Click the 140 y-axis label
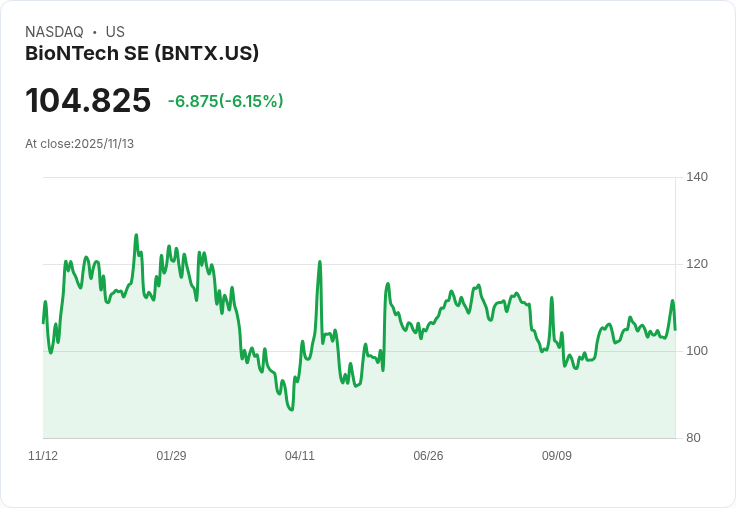Viewport: 736px width, 508px height. tap(697, 177)
